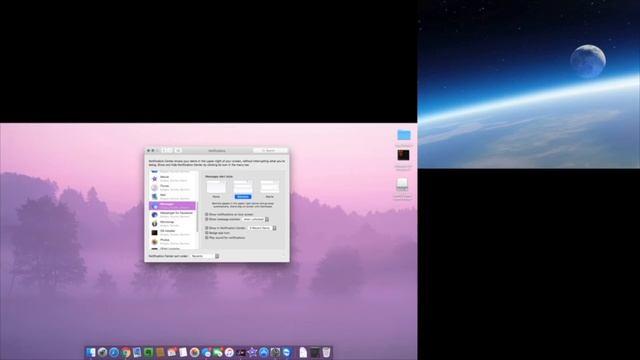Toggle Show message preview checkbox
The width and height of the screenshot is (640, 360).
[207, 219]
